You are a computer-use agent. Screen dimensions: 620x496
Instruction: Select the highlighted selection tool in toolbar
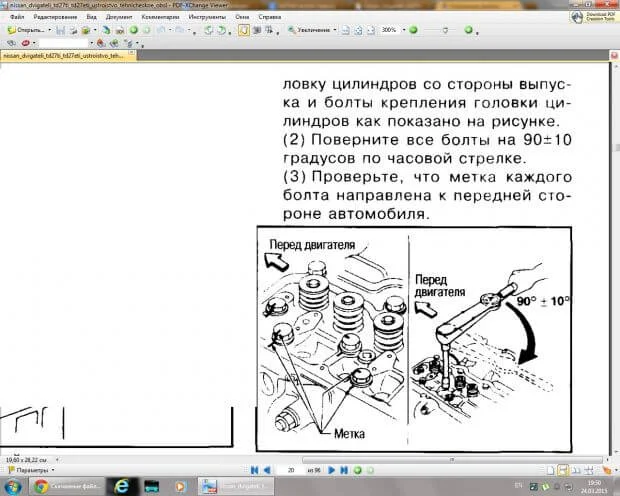244,30
